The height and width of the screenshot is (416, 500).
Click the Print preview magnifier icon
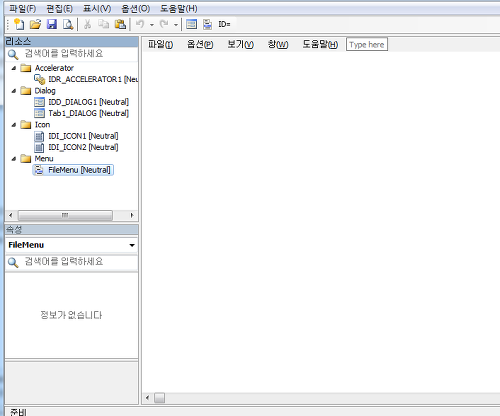(x=68, y=24)
